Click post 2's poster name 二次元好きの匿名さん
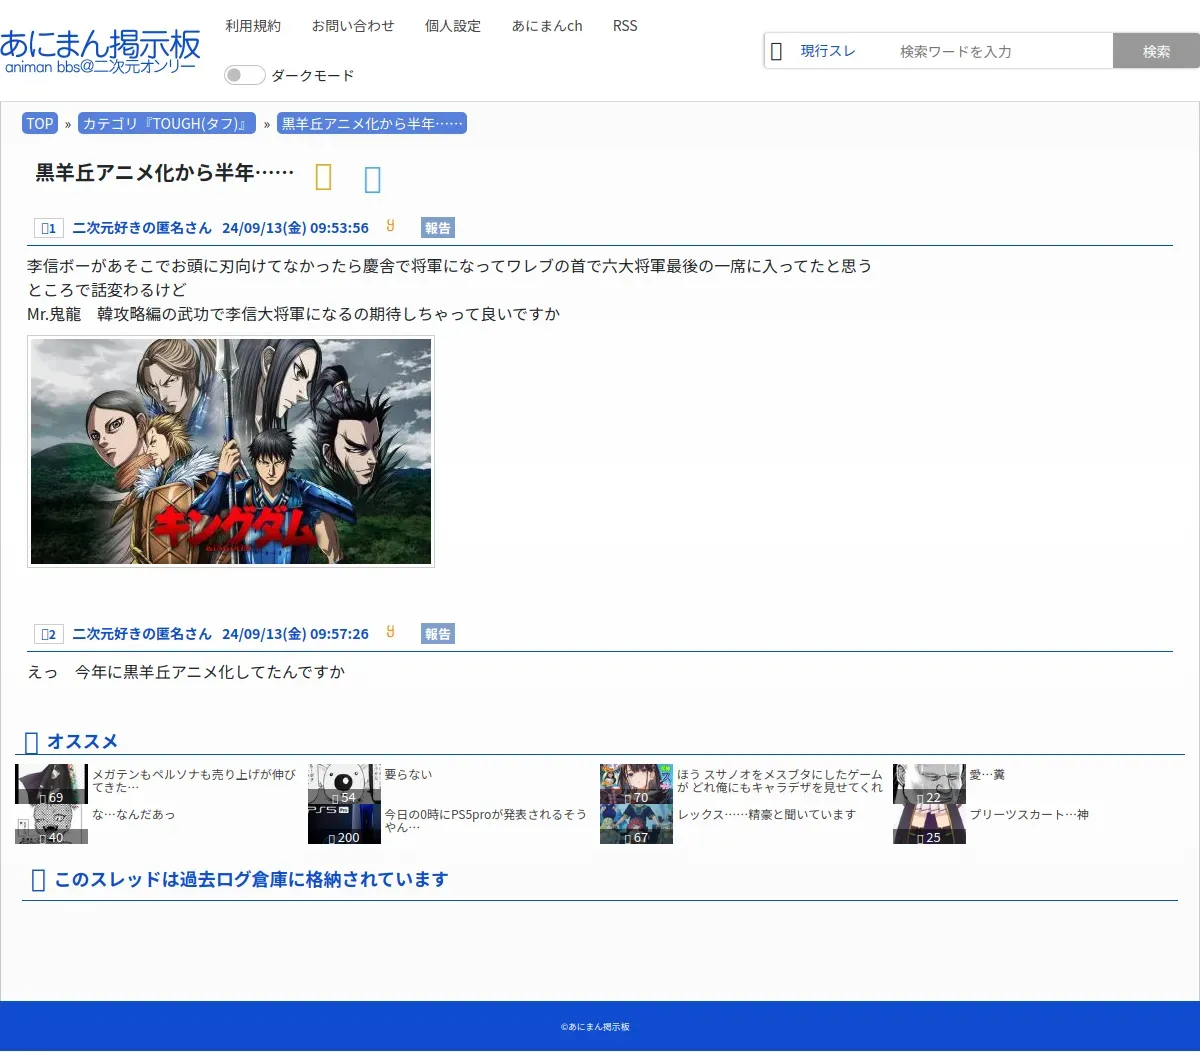Viewport: 1200px width, 1052px height. [142, 634]
